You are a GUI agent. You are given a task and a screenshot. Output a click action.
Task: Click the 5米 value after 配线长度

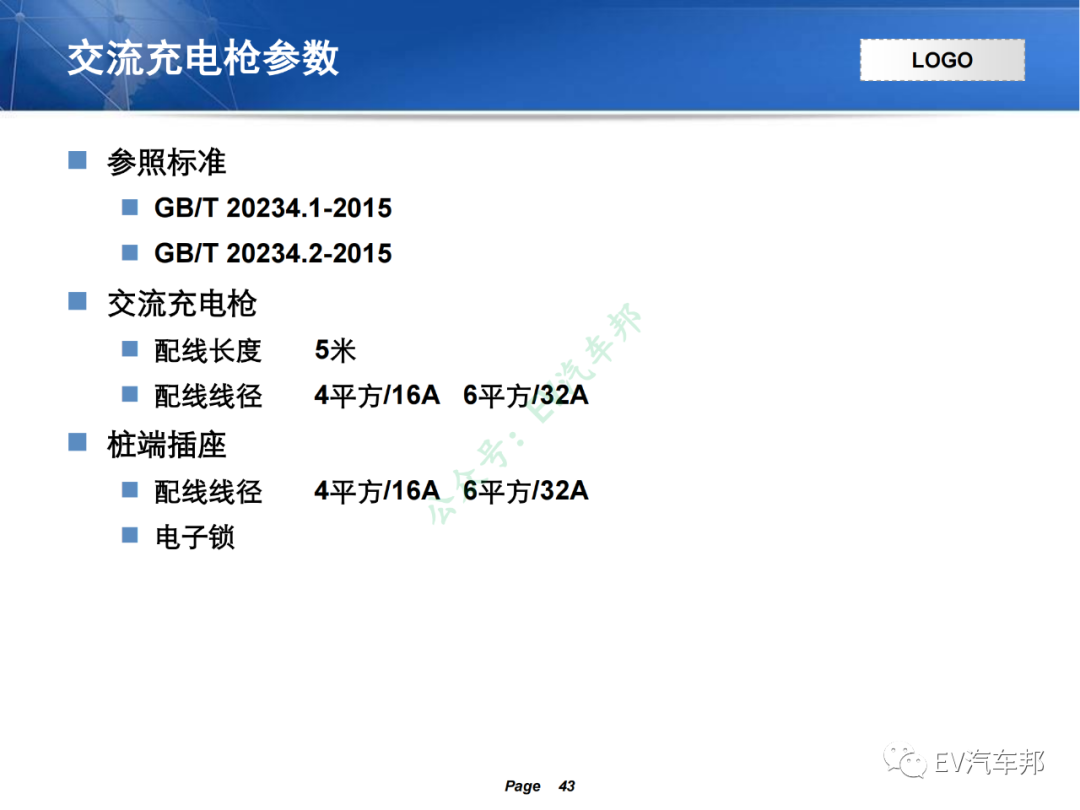coord(335,350)
